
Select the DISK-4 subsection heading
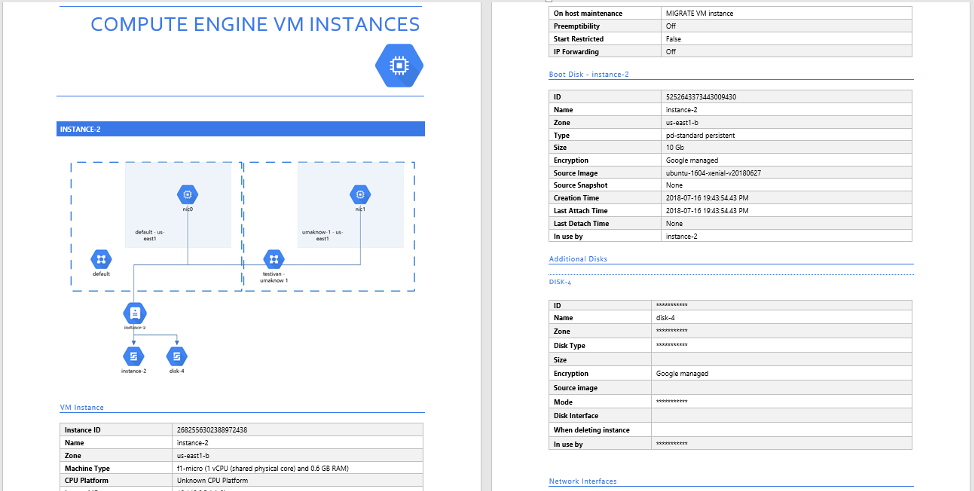pos(560,282)
